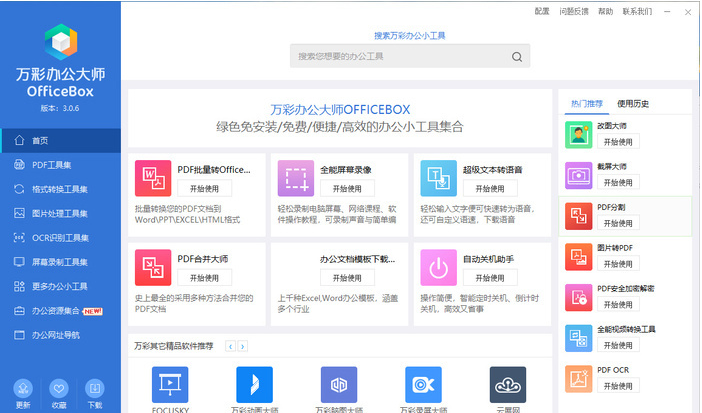702x413 pixels.
Task: Click 开始使用 under 超级文本转语音
Action: pos(490,189)
